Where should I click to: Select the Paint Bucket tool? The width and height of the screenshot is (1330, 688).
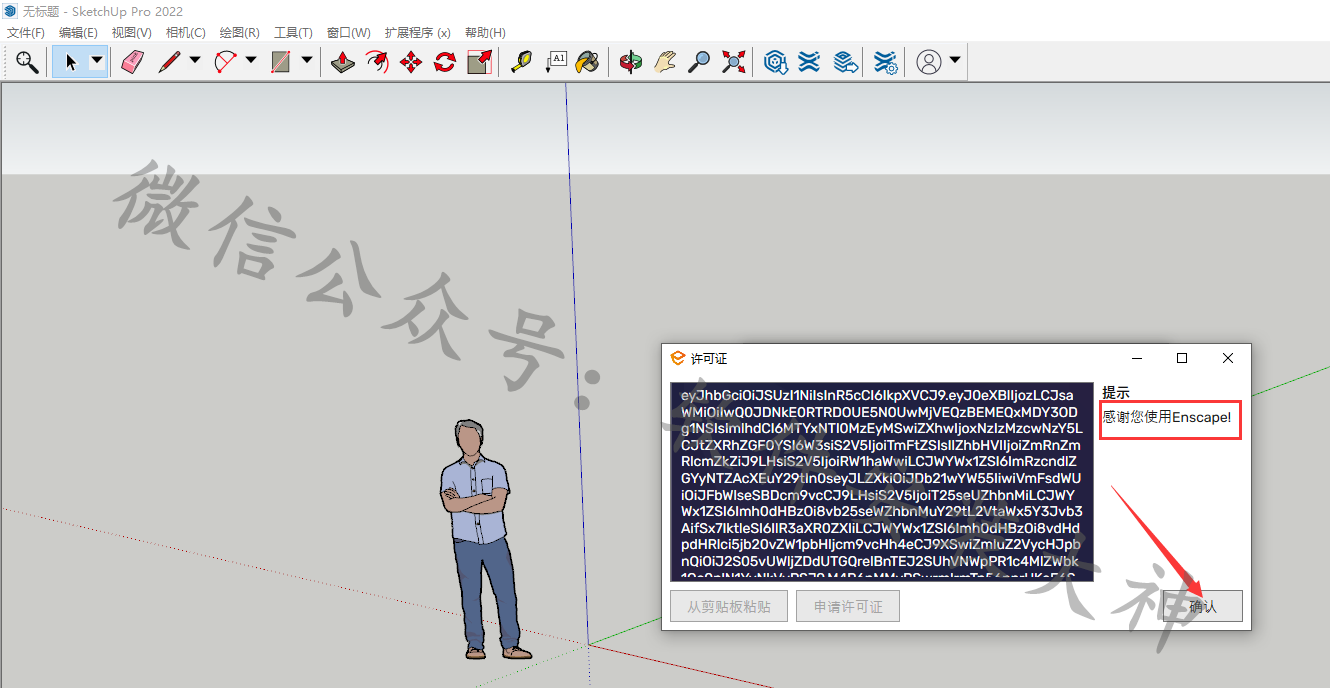(x=588, y=62)
